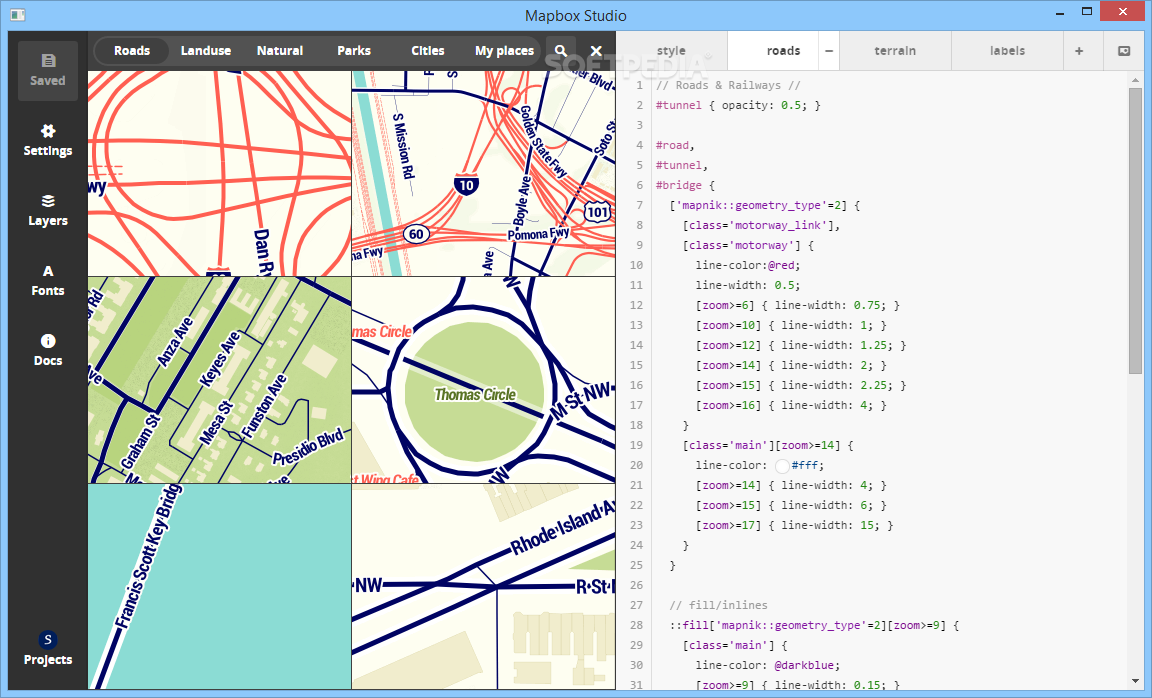
Task: Click the code editor vertical scrollbar thumb
Action: 1135,229
